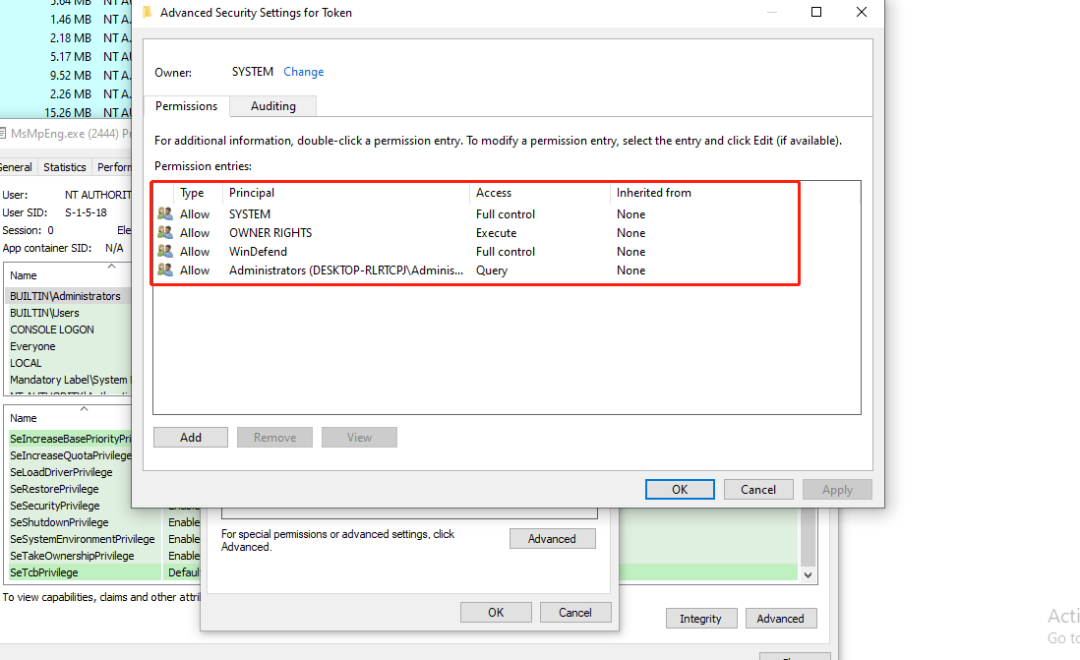Select the BUILTIN\Administrators group row
1080x660 pixels.
(68, 296)
